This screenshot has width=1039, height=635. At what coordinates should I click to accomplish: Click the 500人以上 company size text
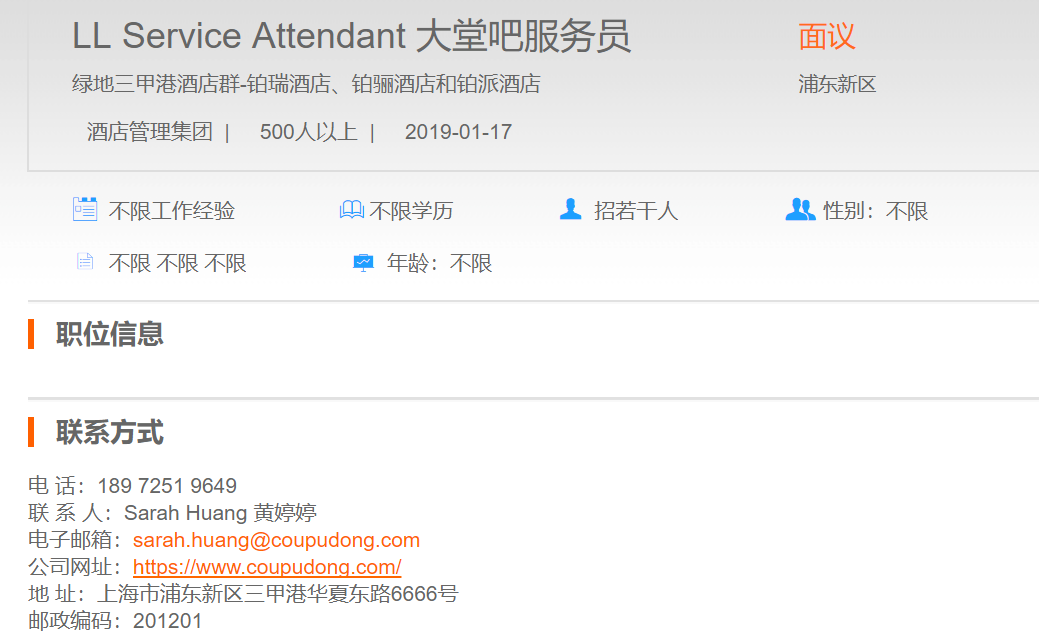308,132
